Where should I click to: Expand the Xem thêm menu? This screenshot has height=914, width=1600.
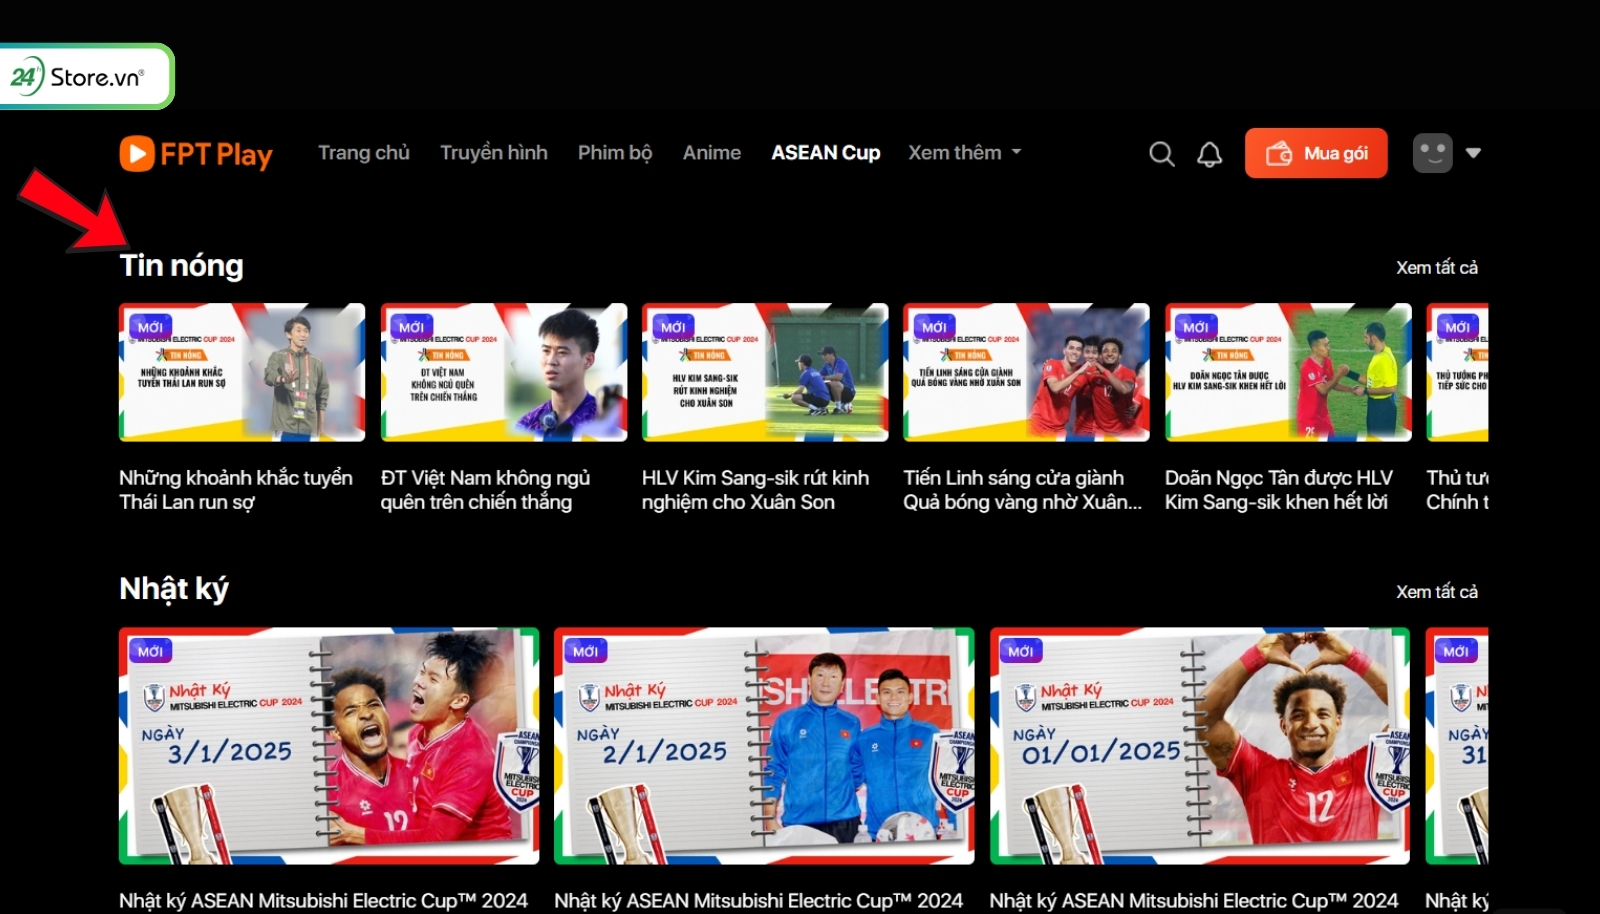(965, 152)
